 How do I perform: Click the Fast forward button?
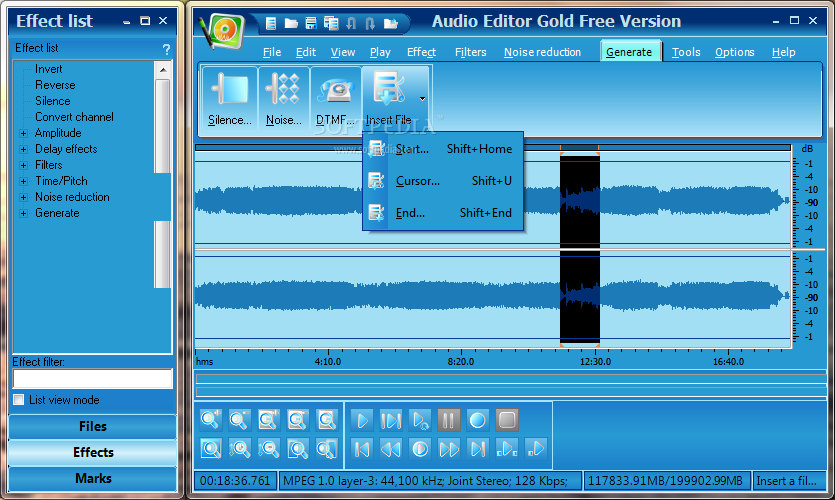tap(448, 449)
